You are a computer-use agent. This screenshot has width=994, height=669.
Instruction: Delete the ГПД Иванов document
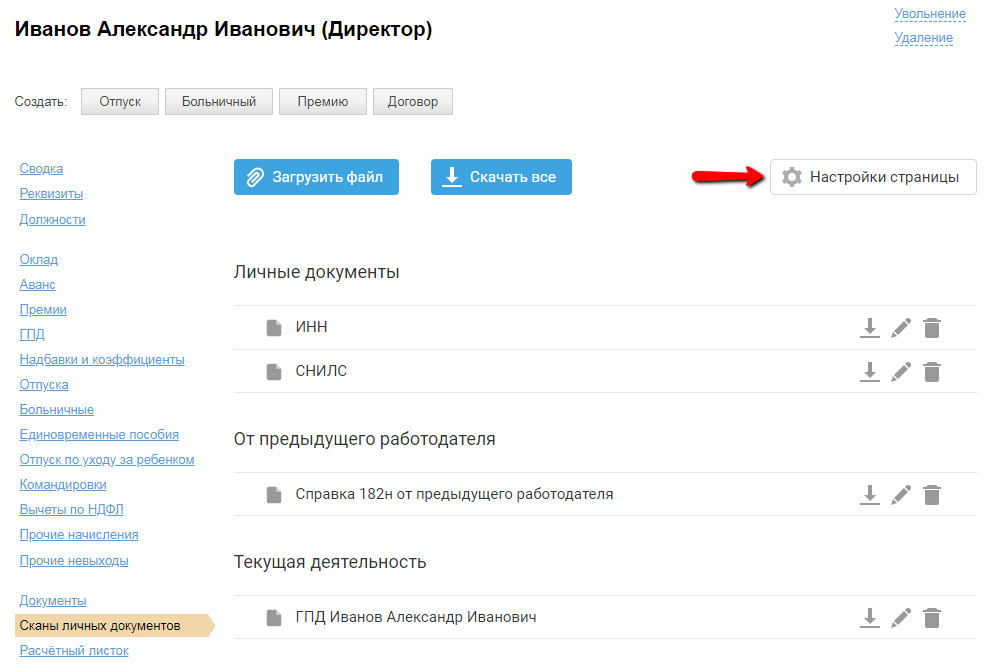[x=932, y=618]
